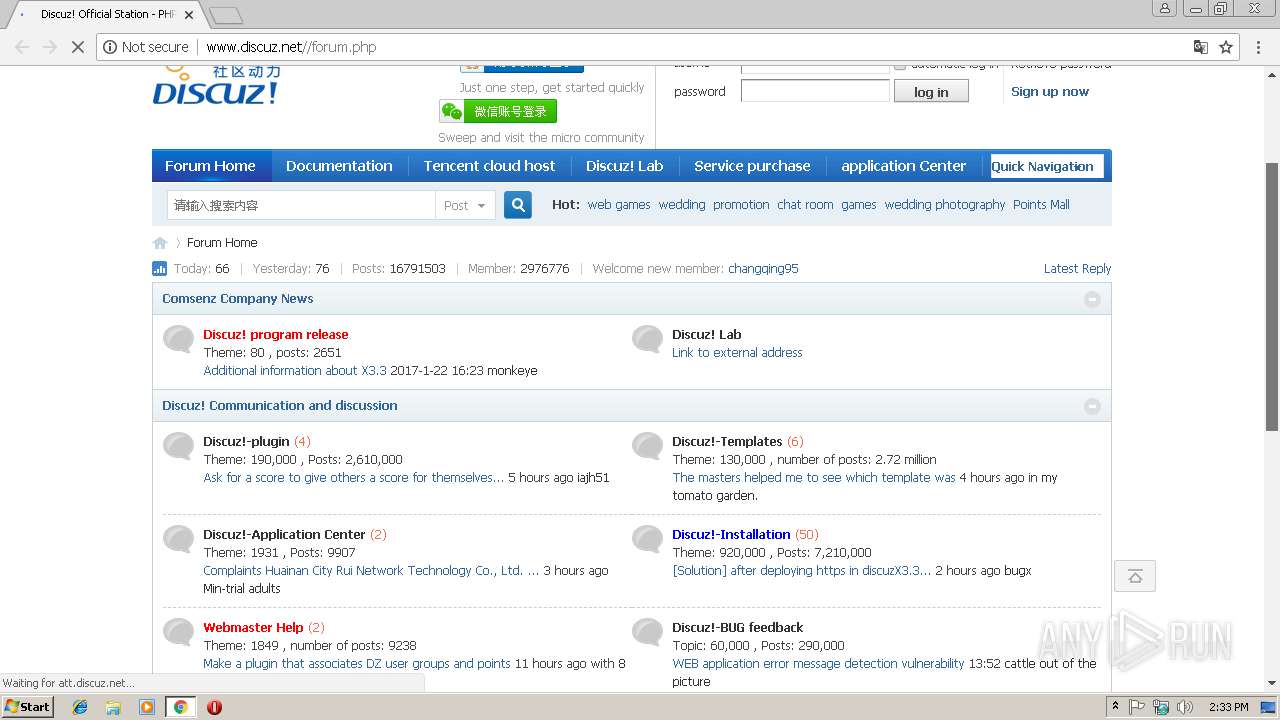Click the volume icon in system tray
The height and width of the screenshot is (720, 1280).
coord(1185,707)
